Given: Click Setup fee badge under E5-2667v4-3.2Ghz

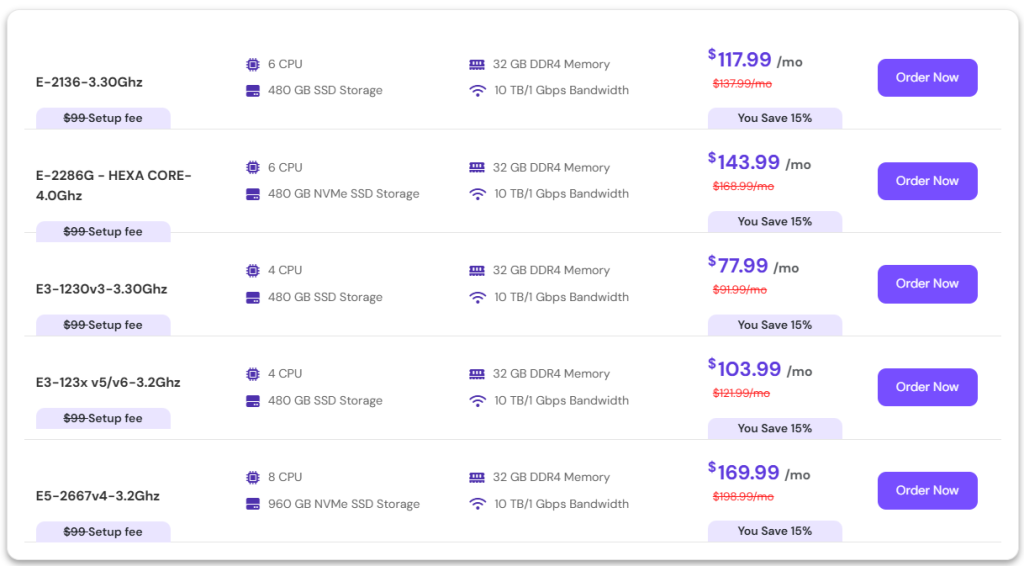Looking at the screenshot, I should click(103, 532).
